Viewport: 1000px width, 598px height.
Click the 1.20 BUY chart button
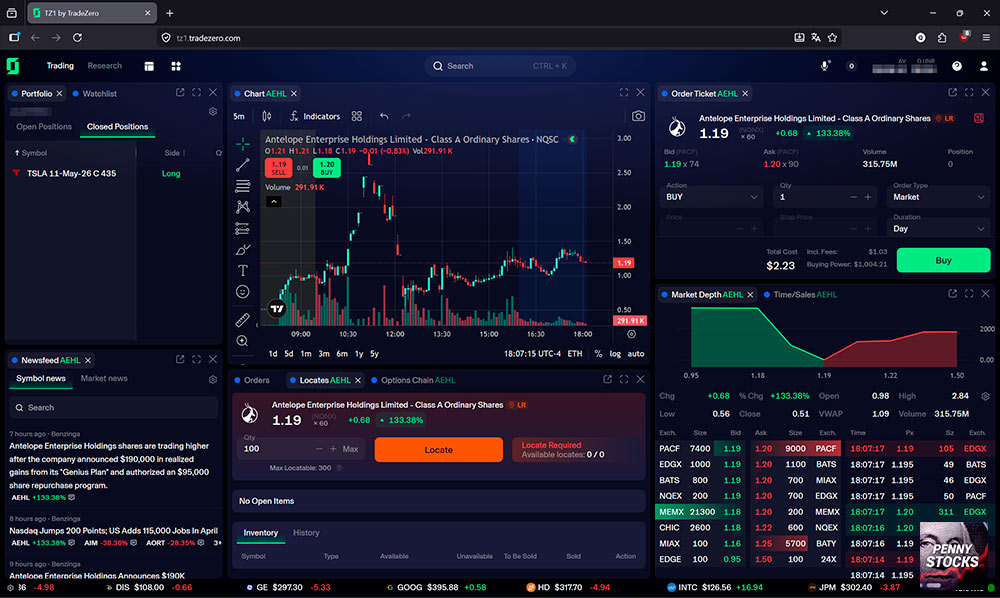point(327,168)
